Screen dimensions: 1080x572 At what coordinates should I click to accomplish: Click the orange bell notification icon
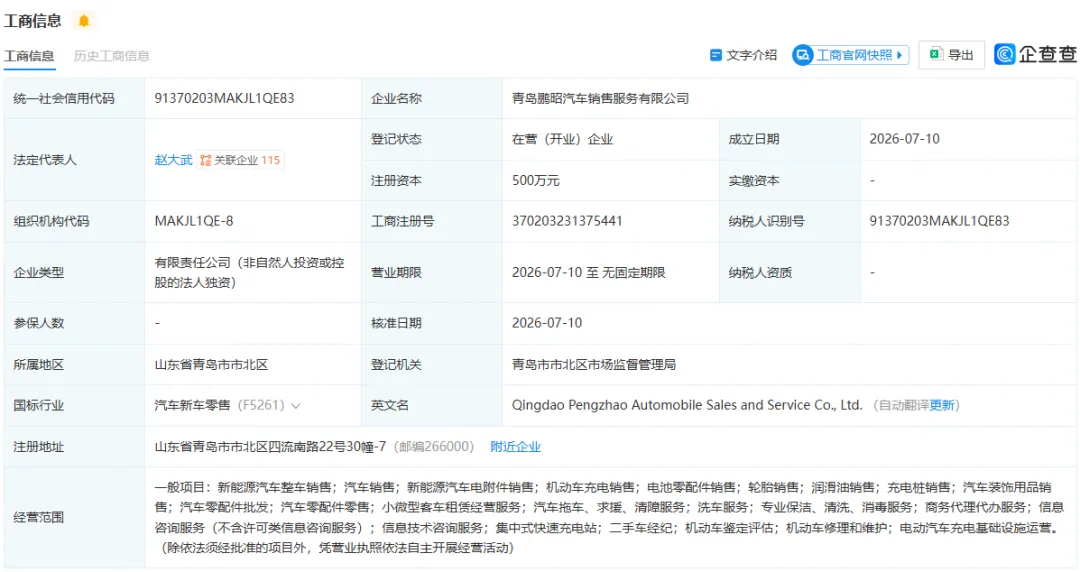click(84, 21)
